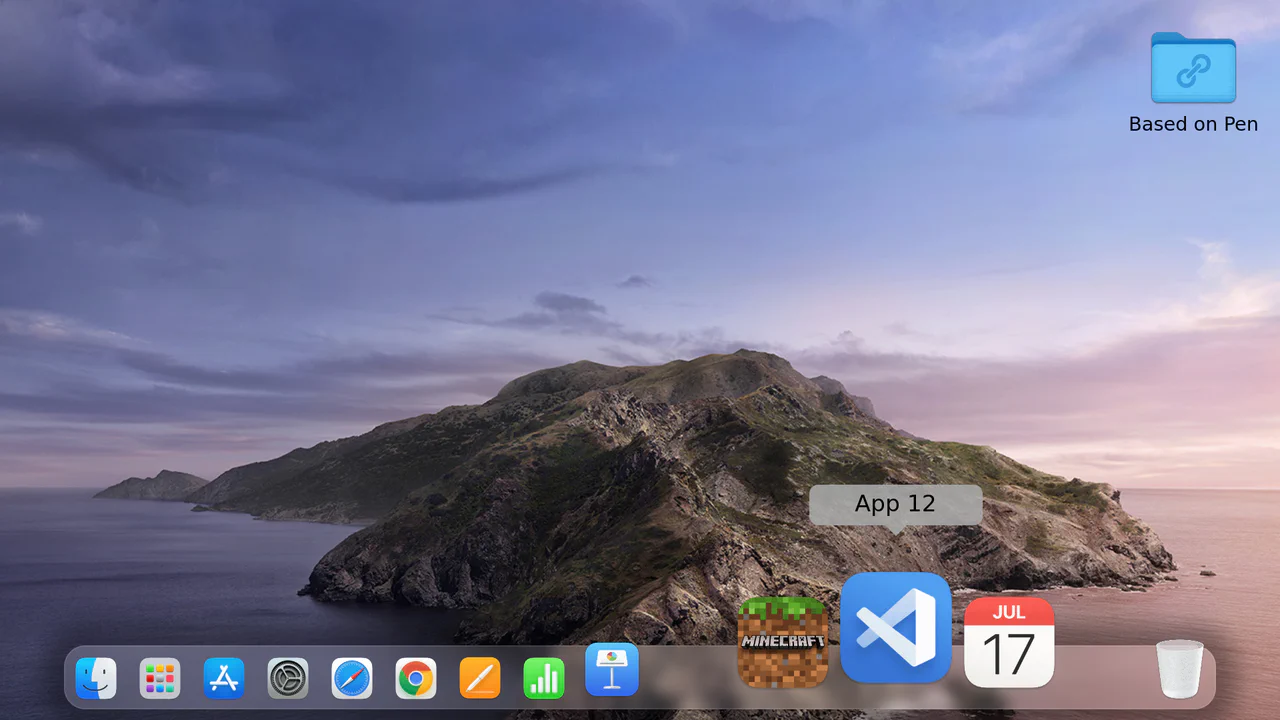This screenshot has width=1280, height=720.
Task: Open Finder from the dock
Action: [x=96, y=678]
